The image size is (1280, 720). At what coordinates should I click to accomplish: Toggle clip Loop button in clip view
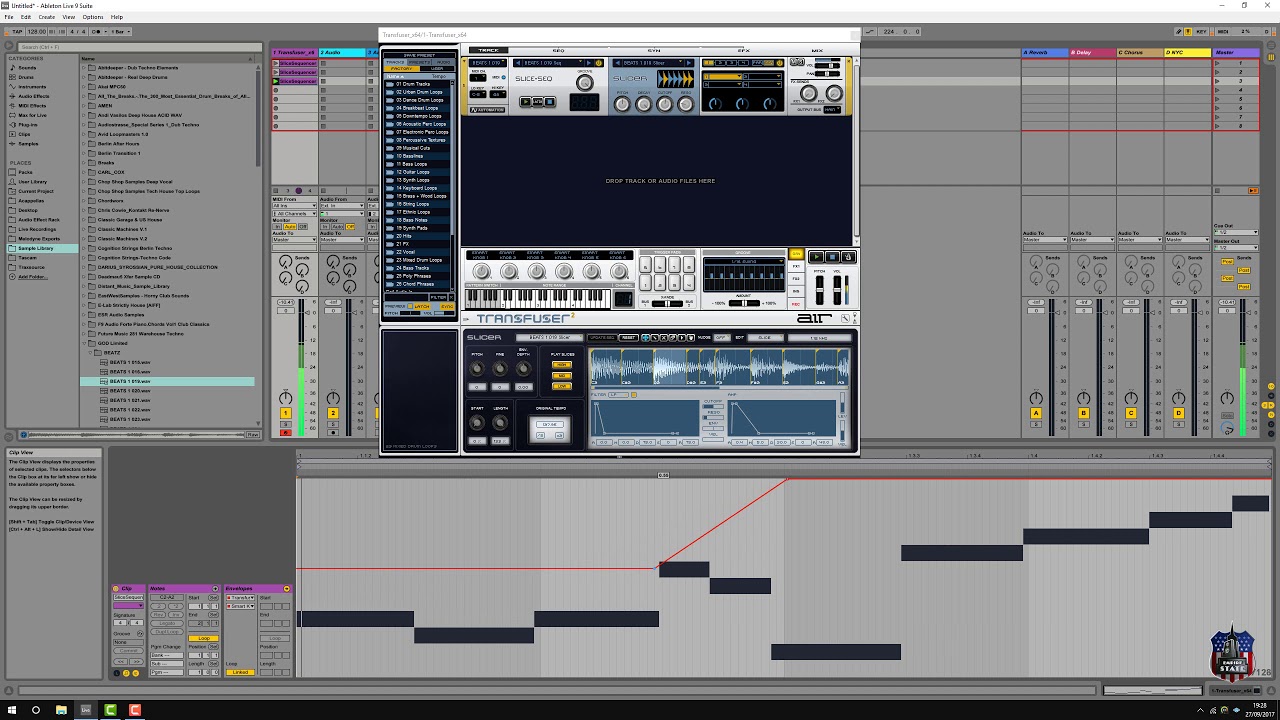(204, 638)
